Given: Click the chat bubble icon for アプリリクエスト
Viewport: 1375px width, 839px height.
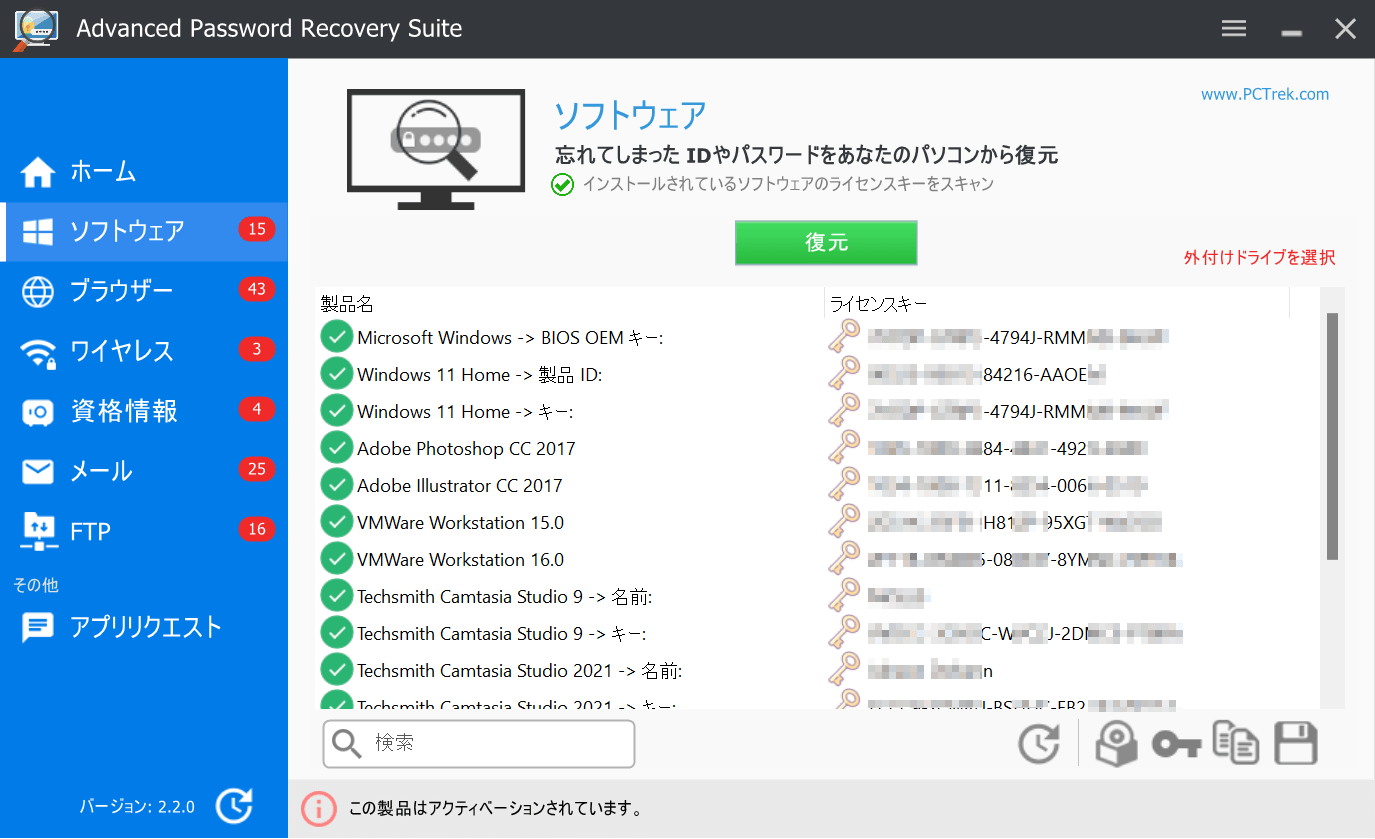Looking at the screenshot, I should (x=38, y=628).
